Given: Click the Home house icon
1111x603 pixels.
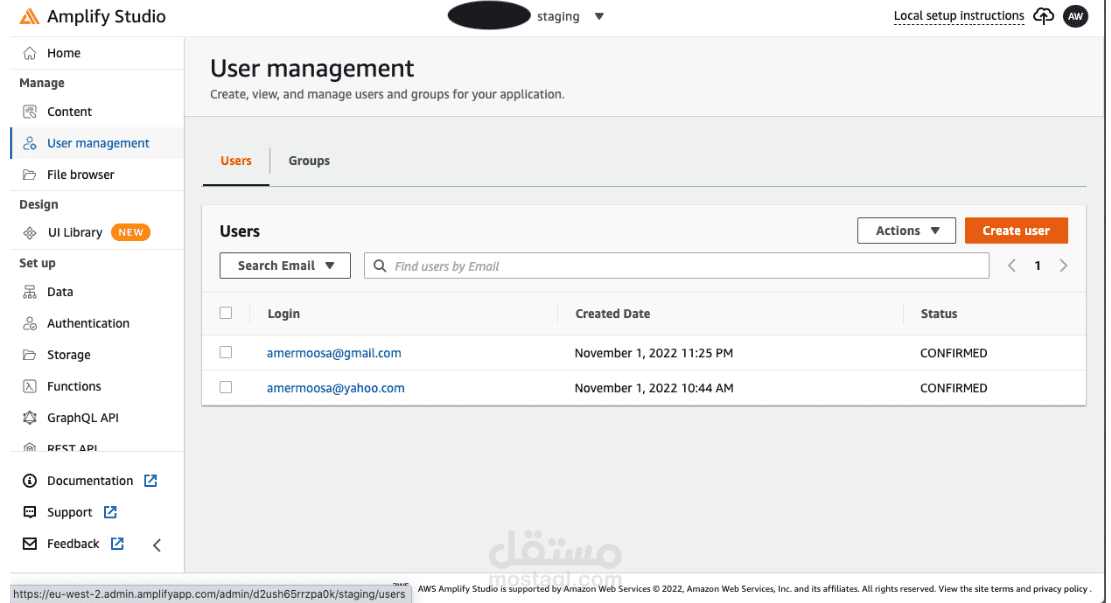Looking at the screenshot, I should 30,53.
